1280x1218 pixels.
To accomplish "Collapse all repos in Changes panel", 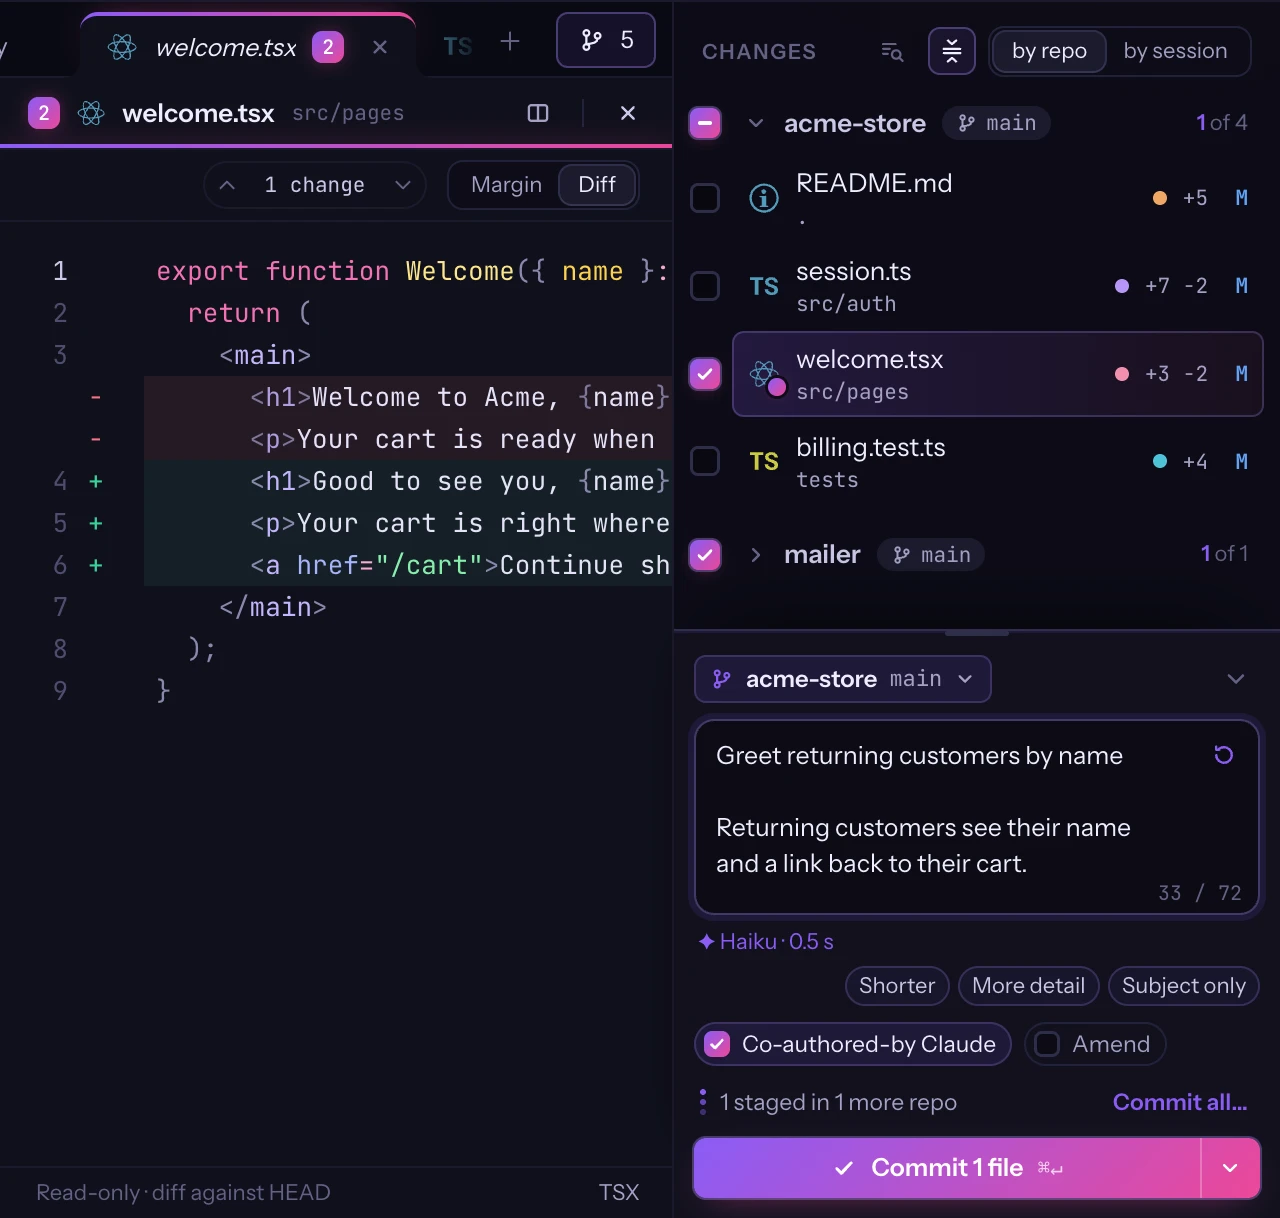I will click(952, 51).
